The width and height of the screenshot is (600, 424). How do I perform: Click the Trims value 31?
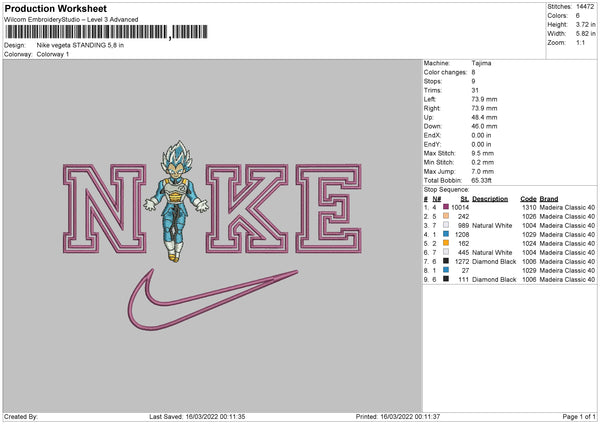[x=475, y=90]
